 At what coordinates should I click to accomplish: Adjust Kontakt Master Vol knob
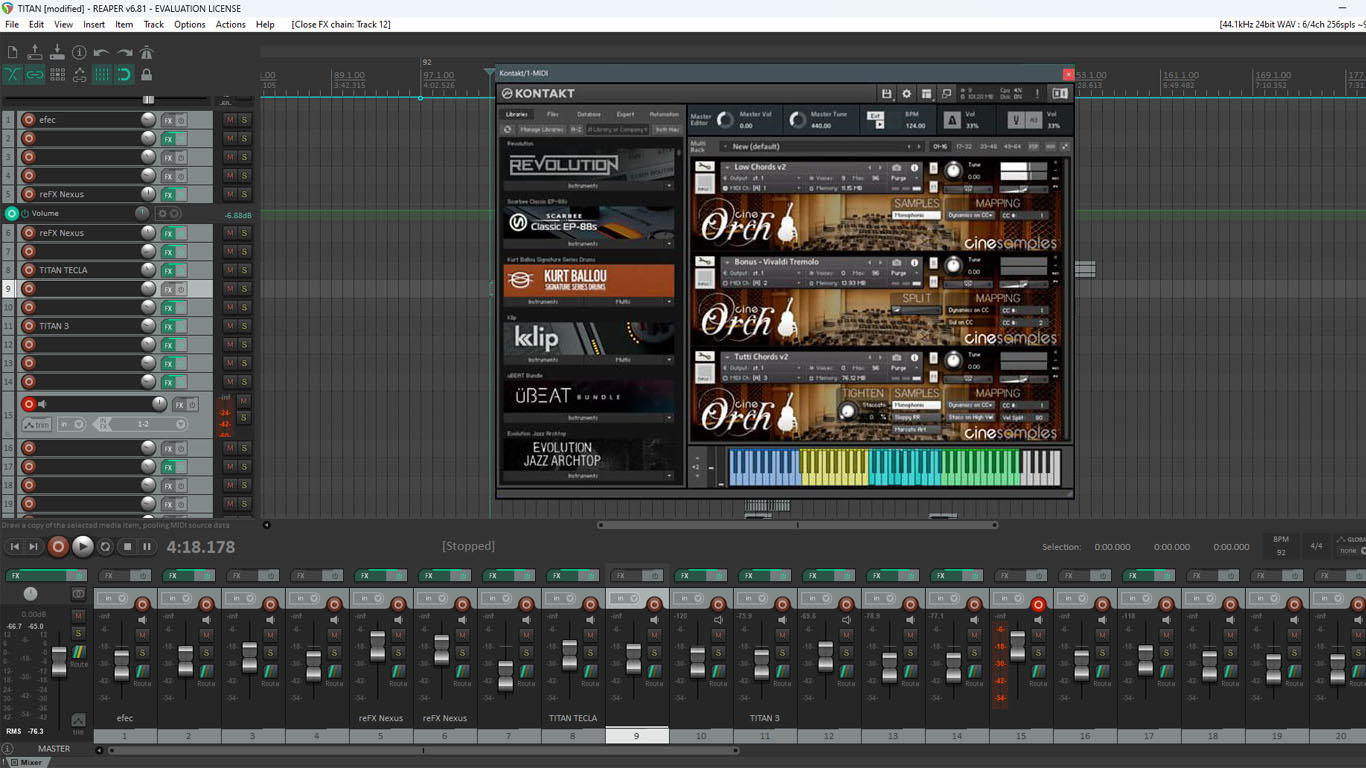(725, 120)
